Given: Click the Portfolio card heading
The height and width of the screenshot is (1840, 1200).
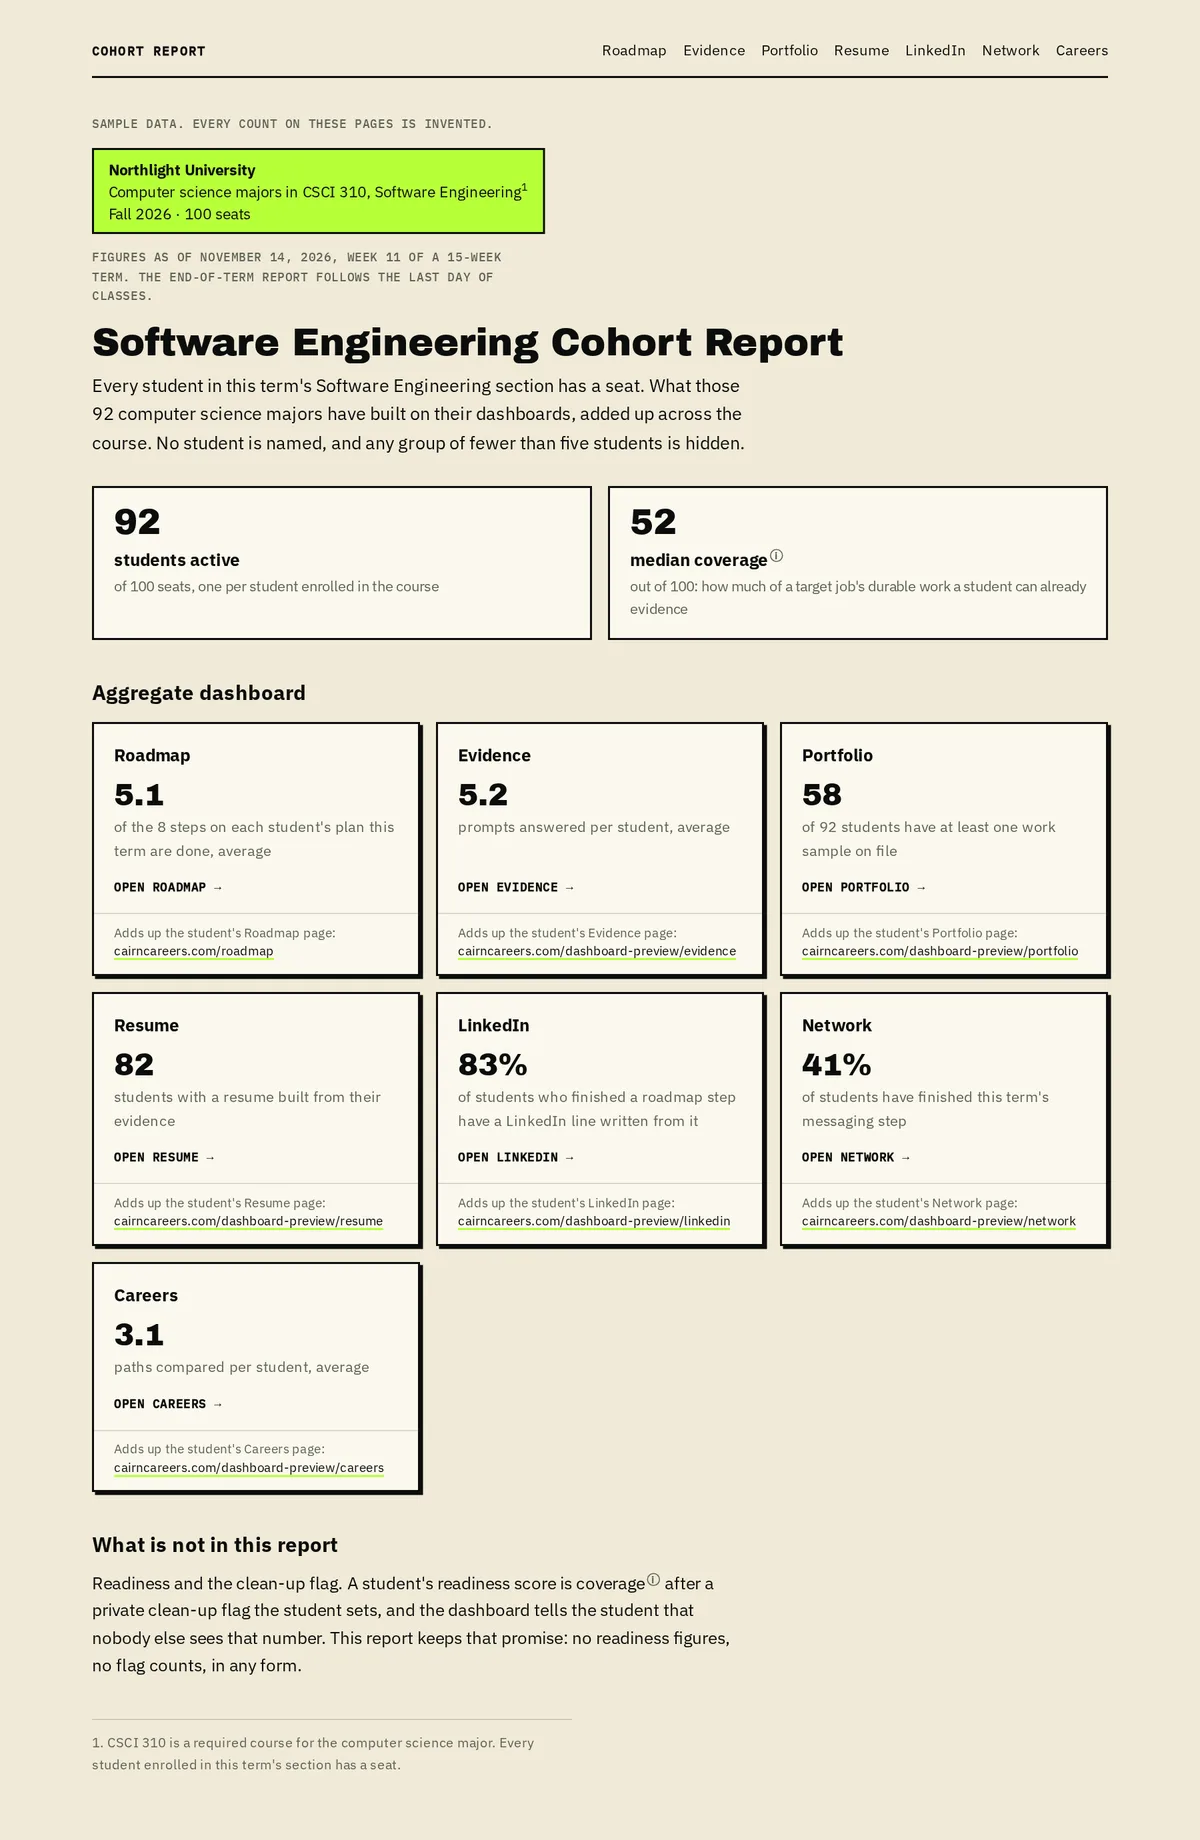Looking at the screenshot, I should [x=837, y=756].
